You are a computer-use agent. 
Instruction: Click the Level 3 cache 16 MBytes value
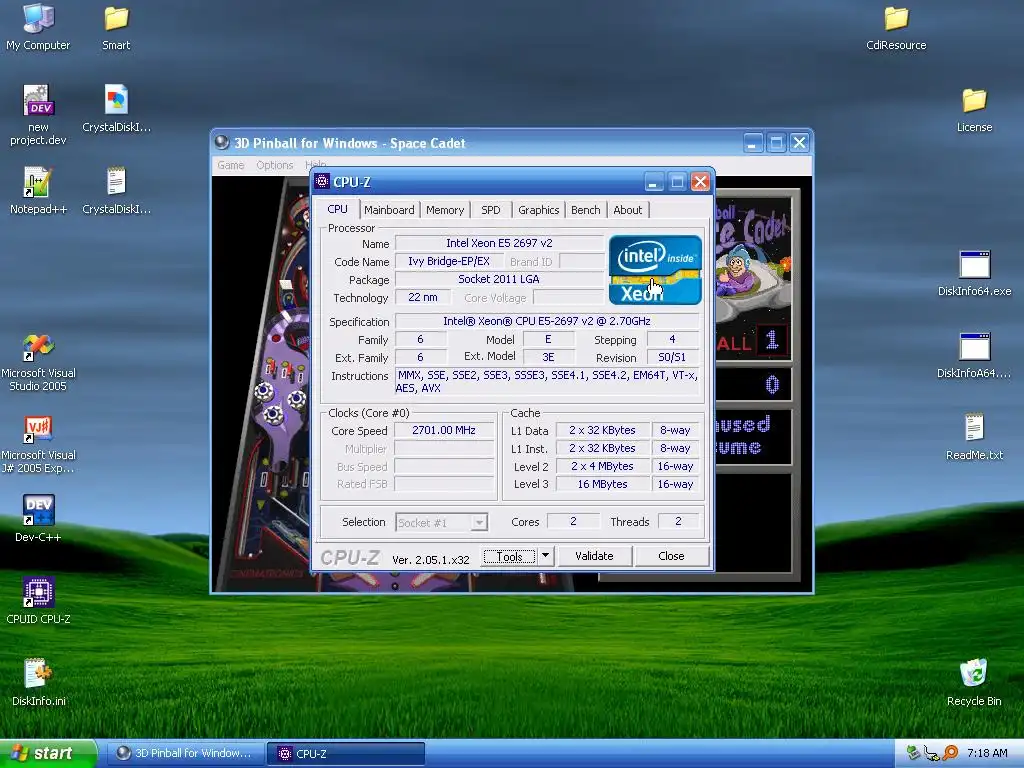click(x=602, y=484)
